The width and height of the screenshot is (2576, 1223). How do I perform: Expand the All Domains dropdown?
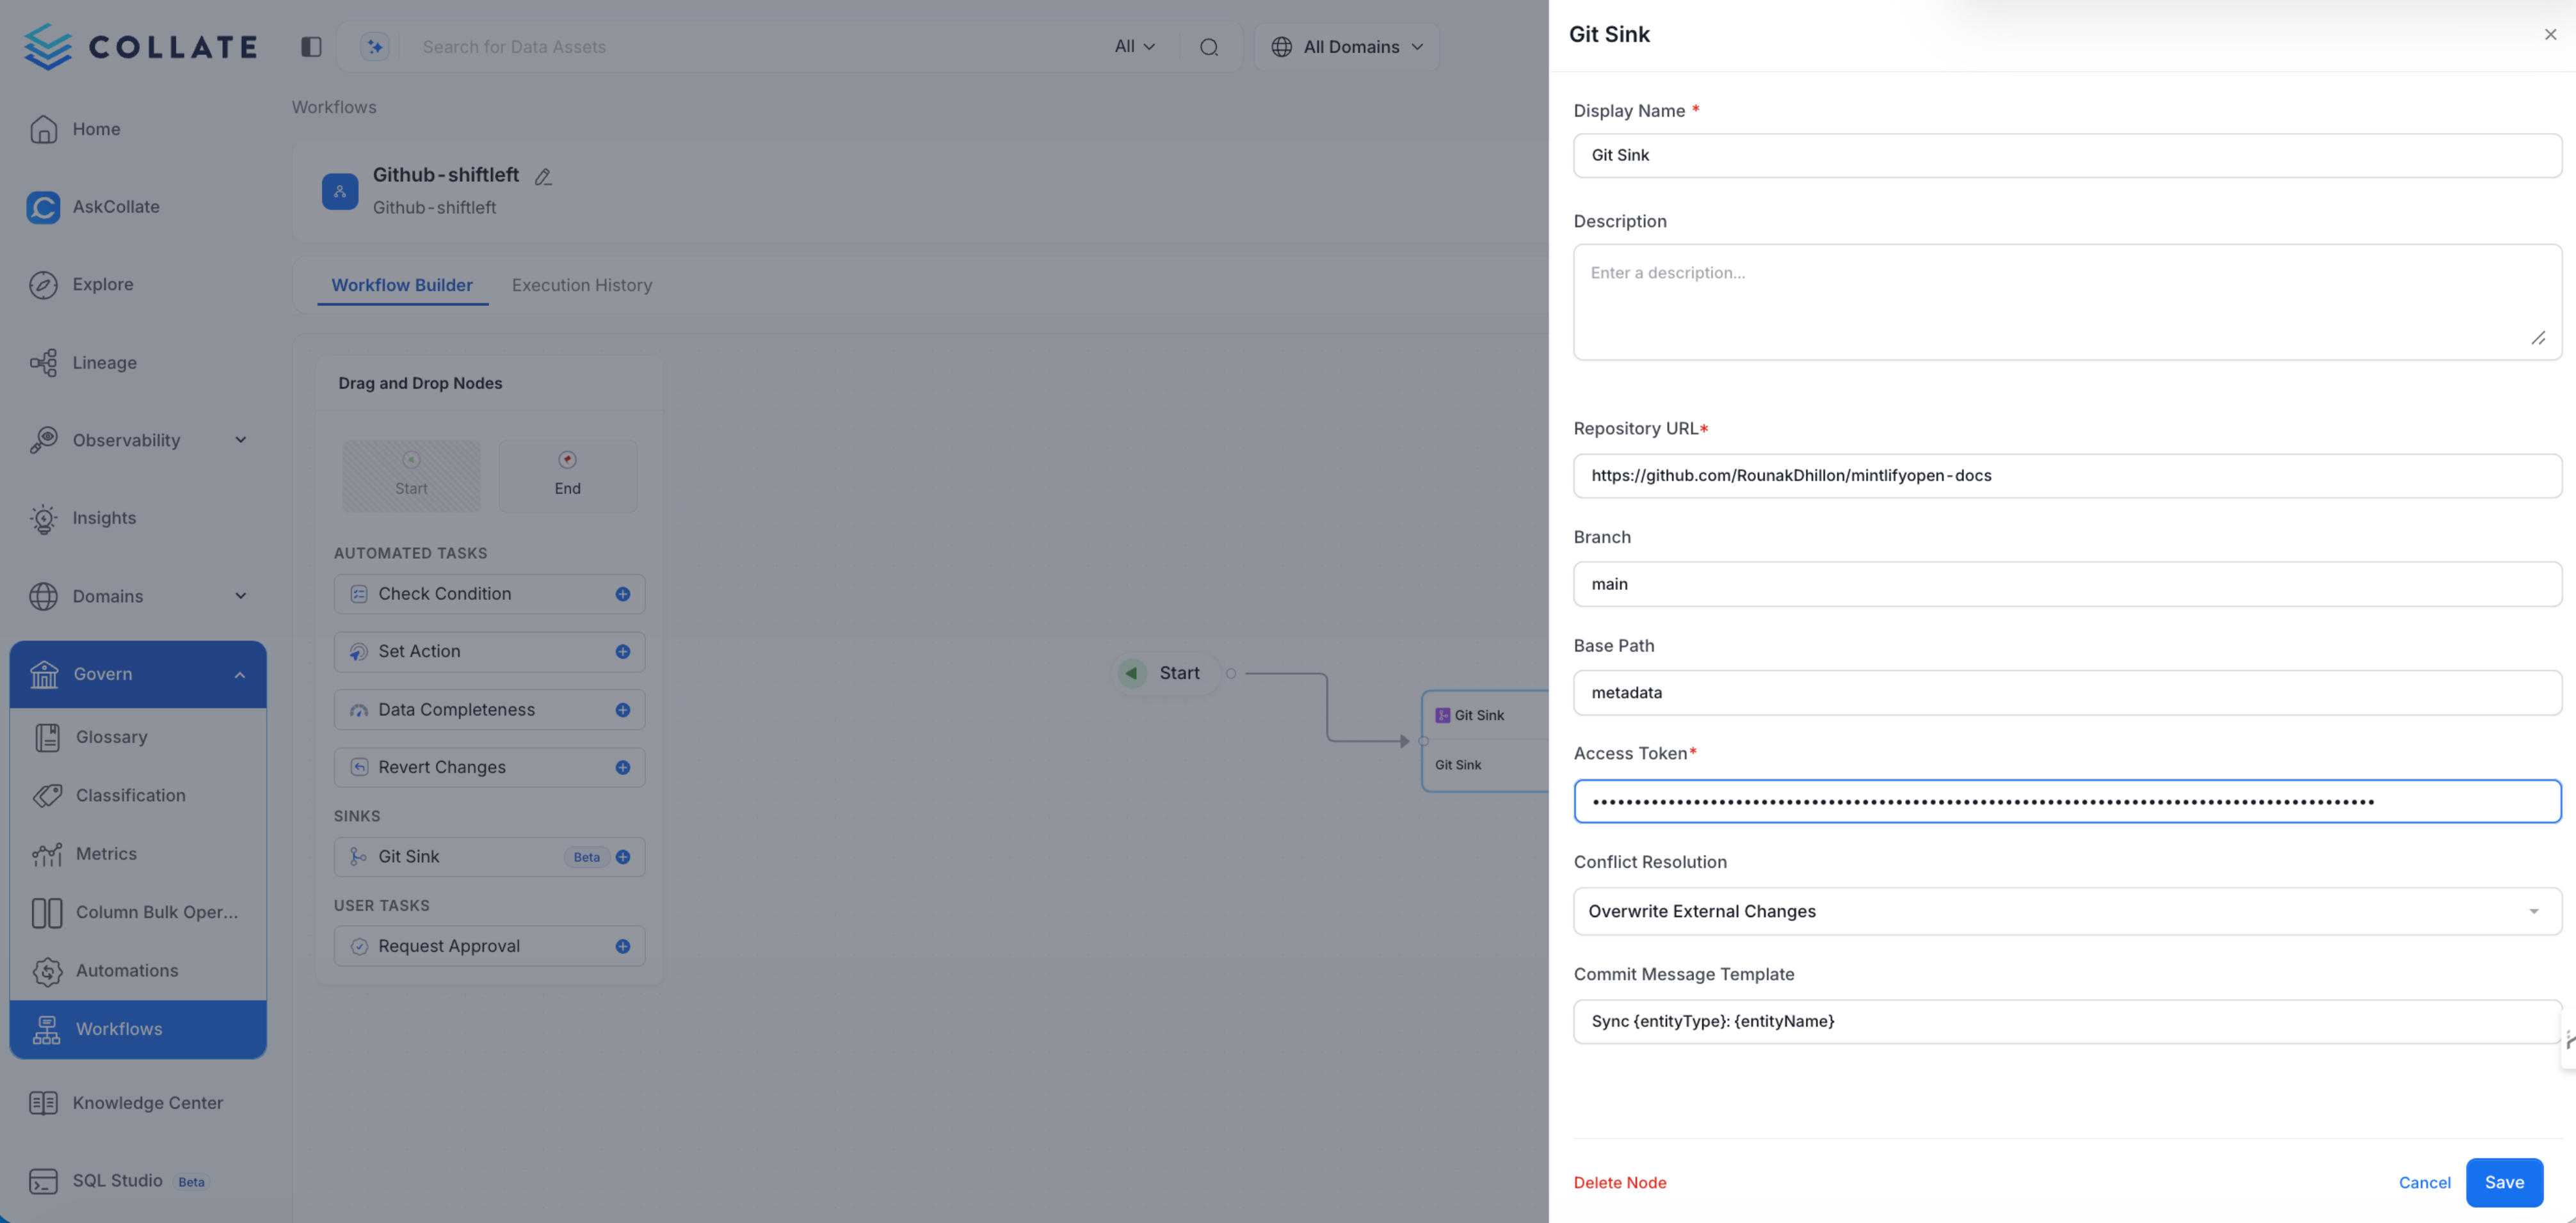(1346, 46)
